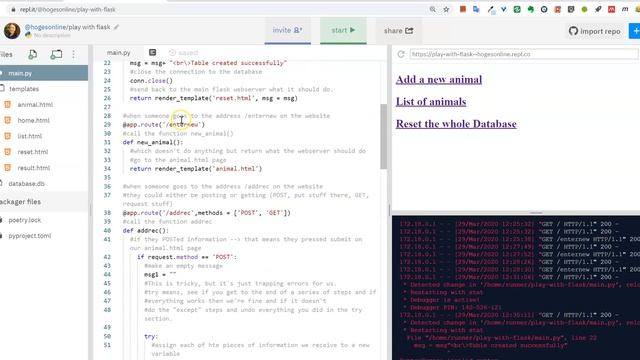The height and width of the screenshot is (360, 640).
Task: Refresh the web preview pane
Action: (401, 54)
